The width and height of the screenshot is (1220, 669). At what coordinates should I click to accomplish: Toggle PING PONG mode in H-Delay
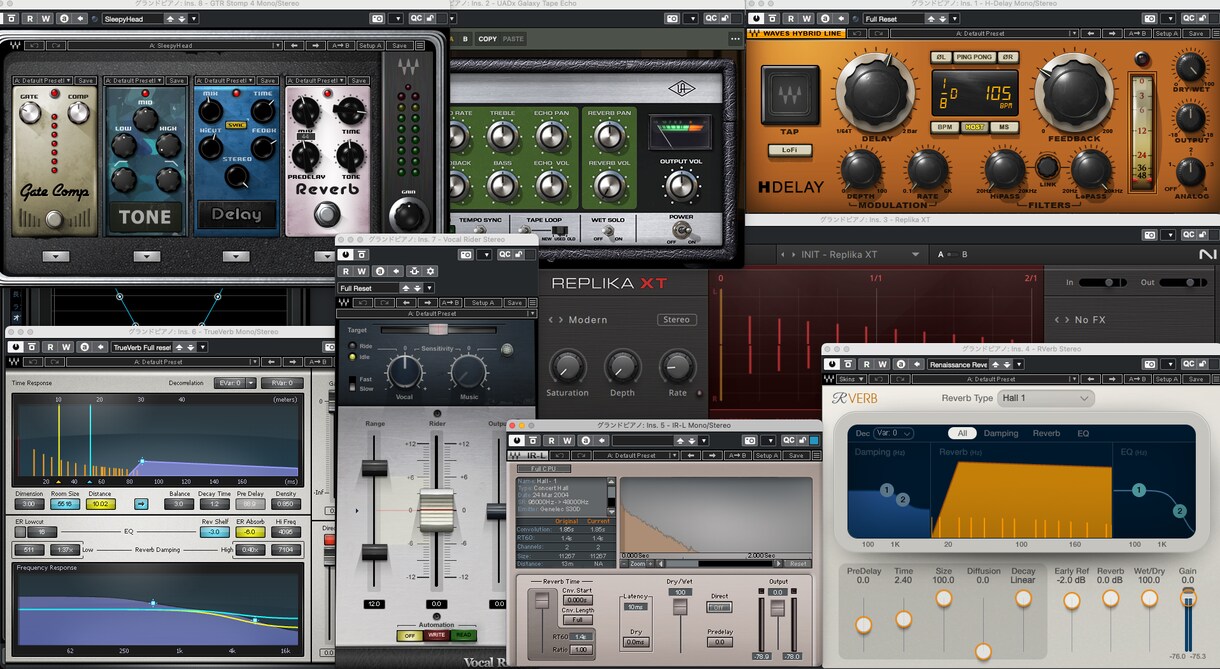coord(974,57)
